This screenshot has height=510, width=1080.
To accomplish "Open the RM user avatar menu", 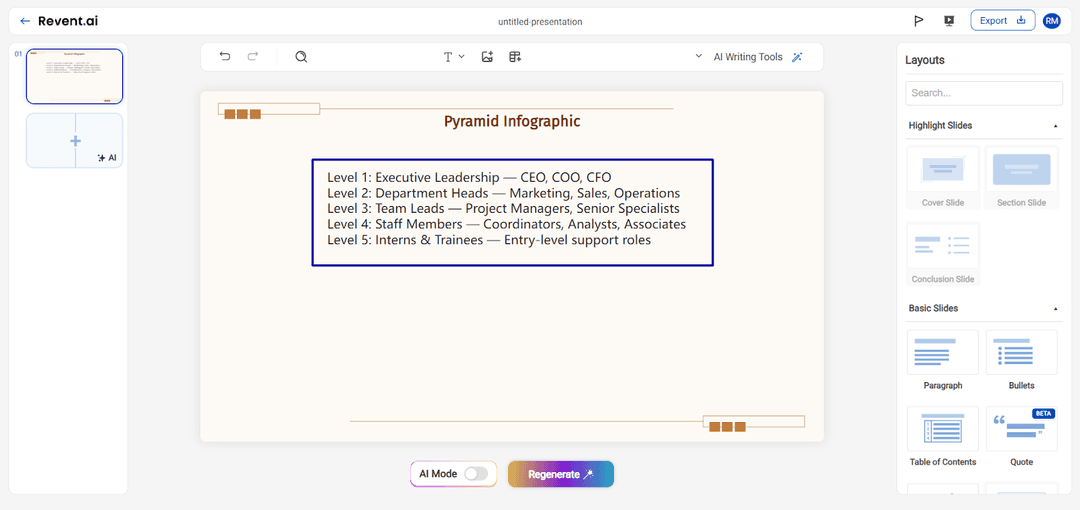I will tap(1052, 21).
